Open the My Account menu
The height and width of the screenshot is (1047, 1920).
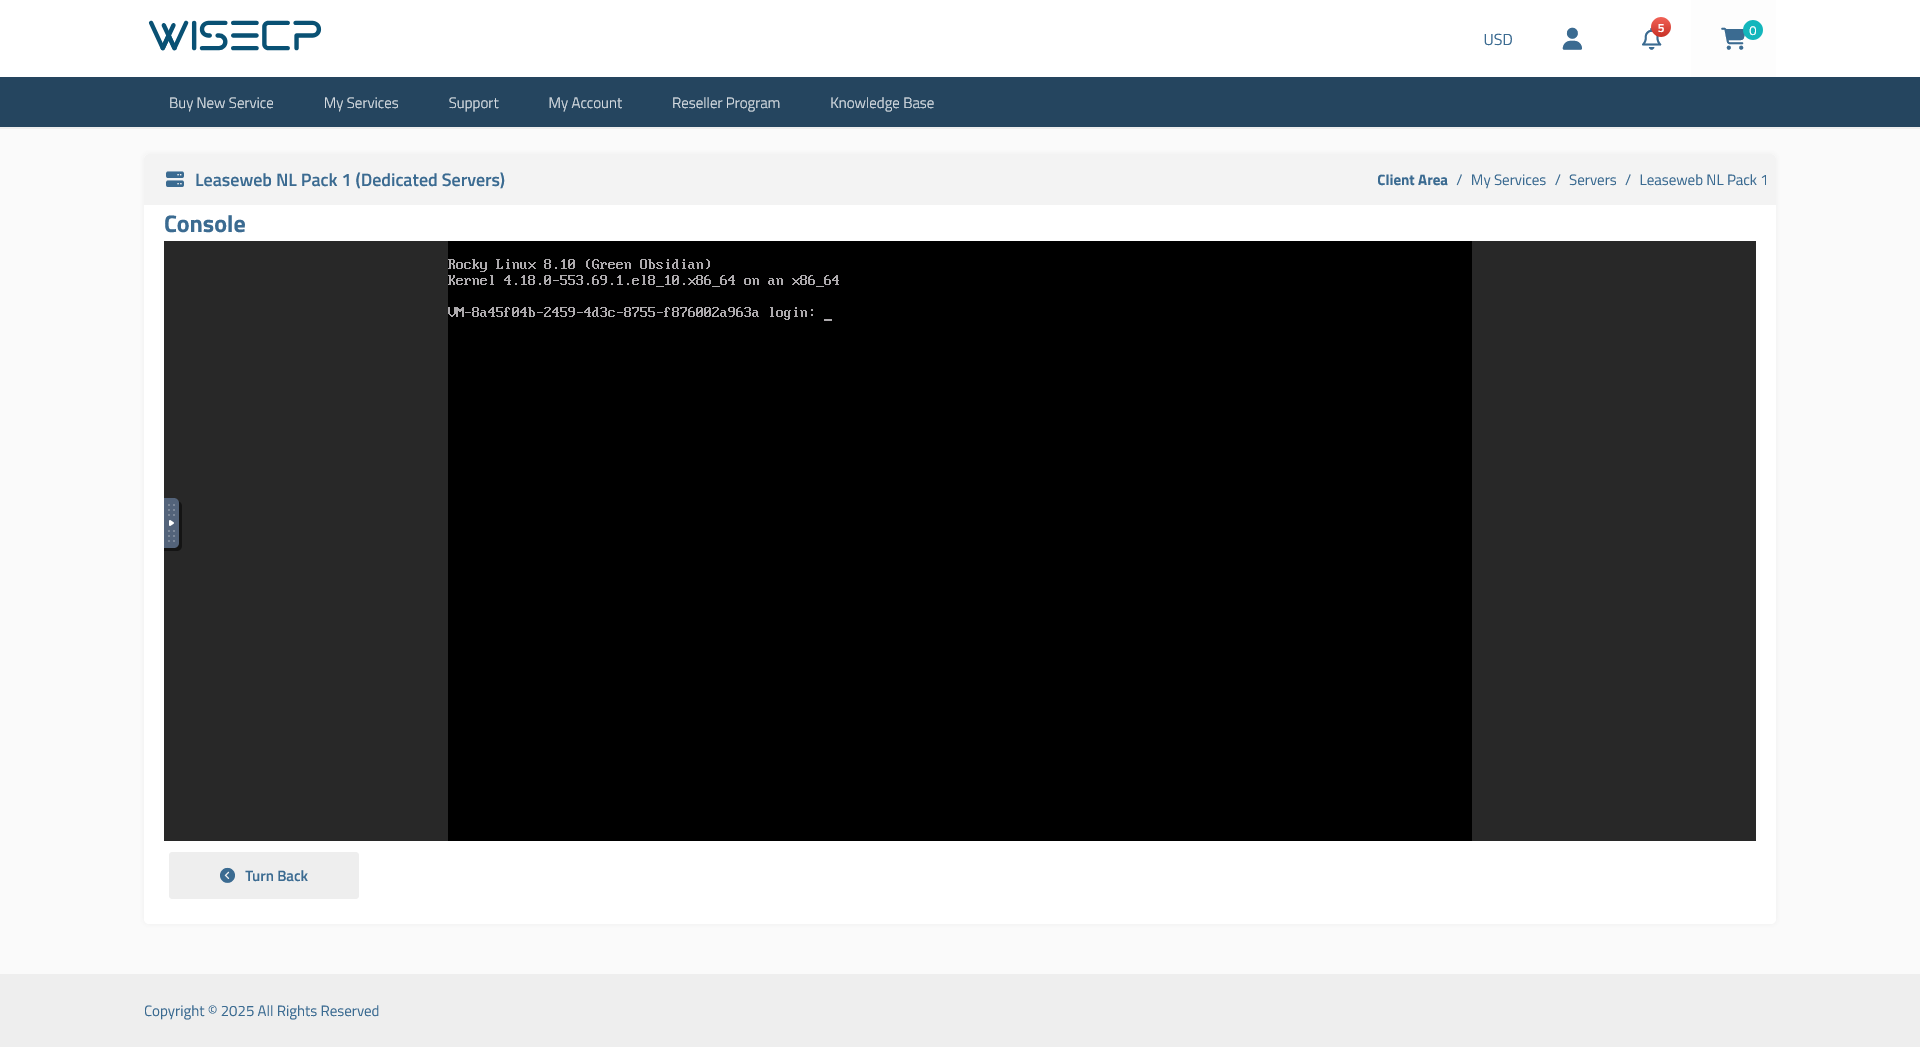point(585,103)
